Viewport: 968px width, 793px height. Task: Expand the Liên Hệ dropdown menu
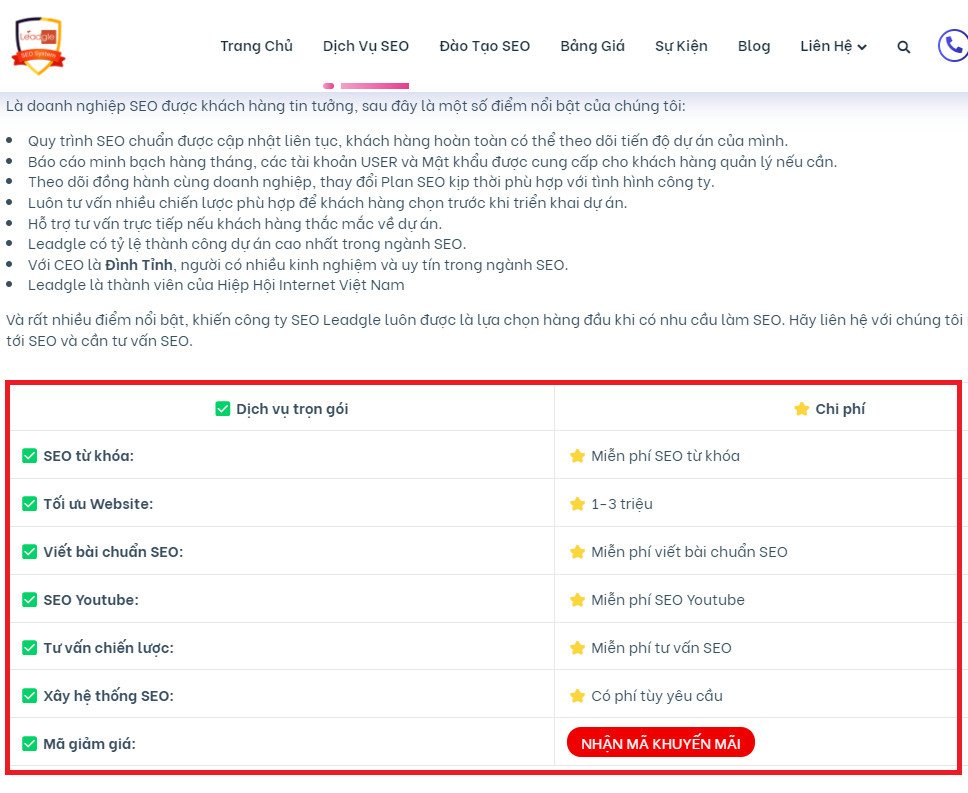(x=833, y=46)
